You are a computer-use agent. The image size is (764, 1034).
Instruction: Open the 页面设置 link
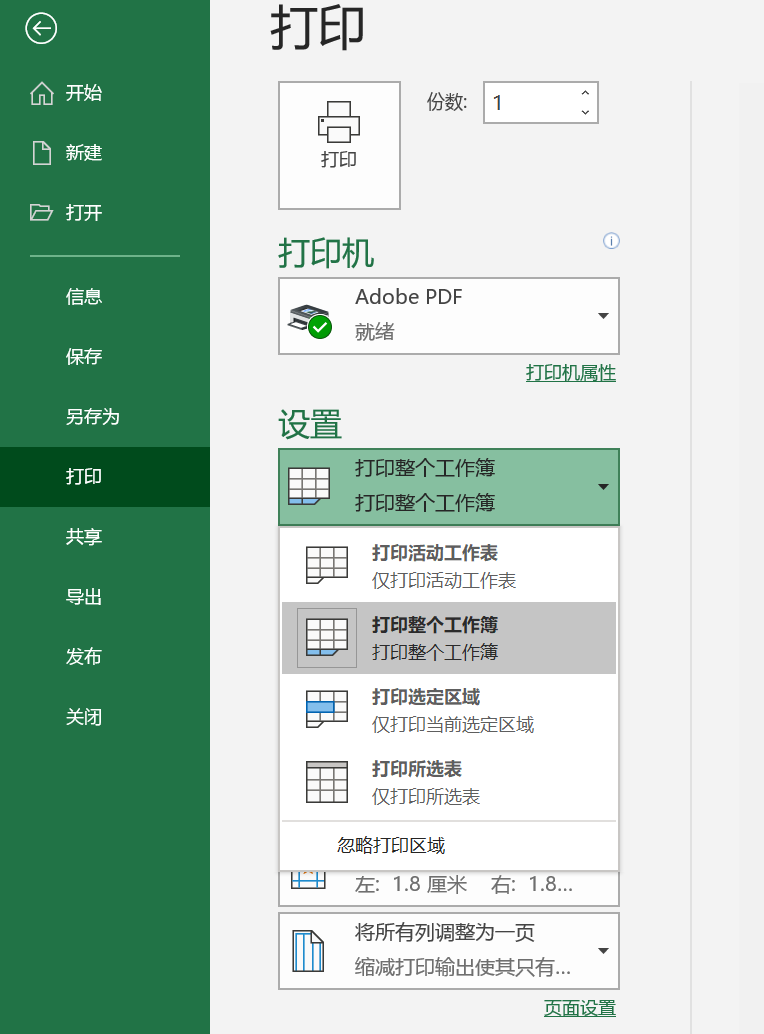pyautogui.click(x=580, y=1008)
